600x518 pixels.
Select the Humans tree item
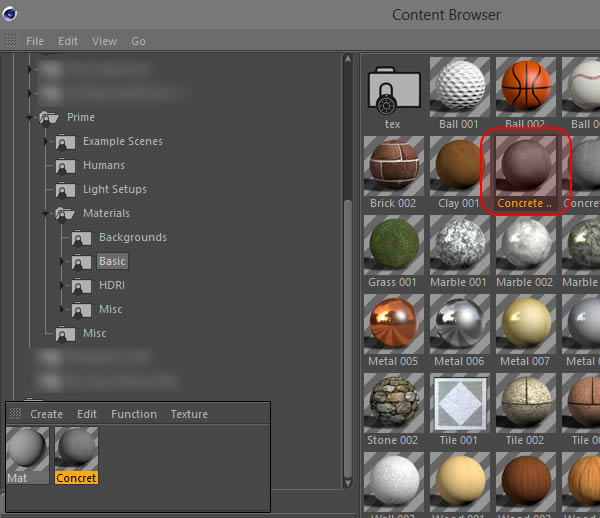coord(104,165)
